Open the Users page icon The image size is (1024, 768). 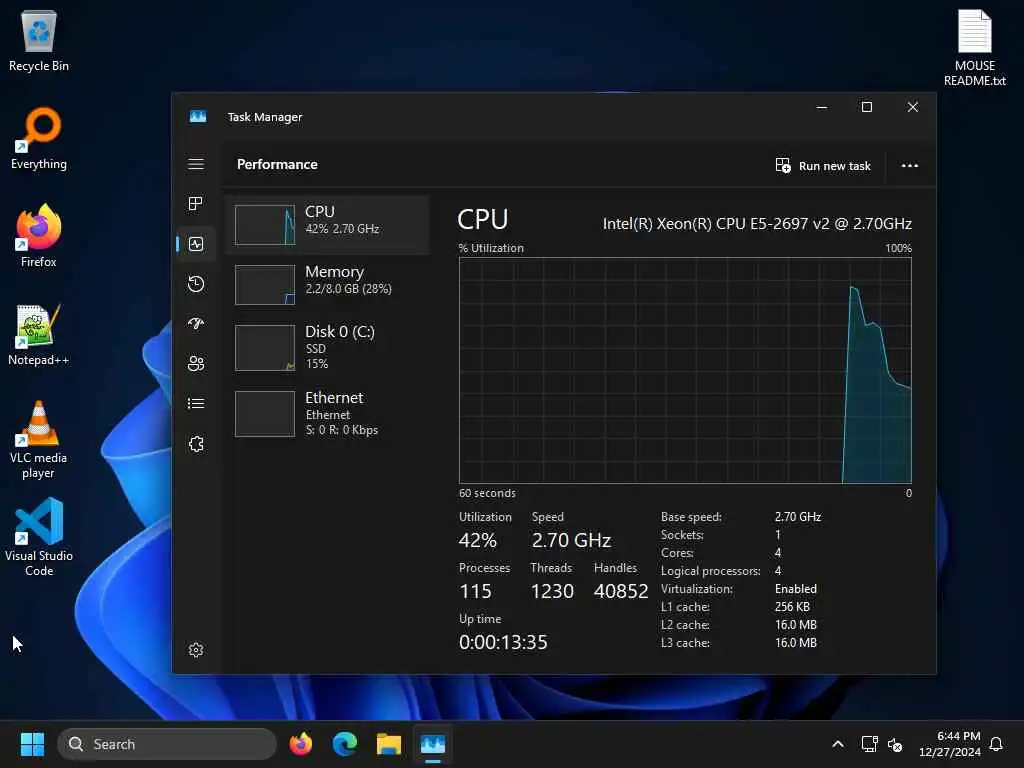coord(196,363)
